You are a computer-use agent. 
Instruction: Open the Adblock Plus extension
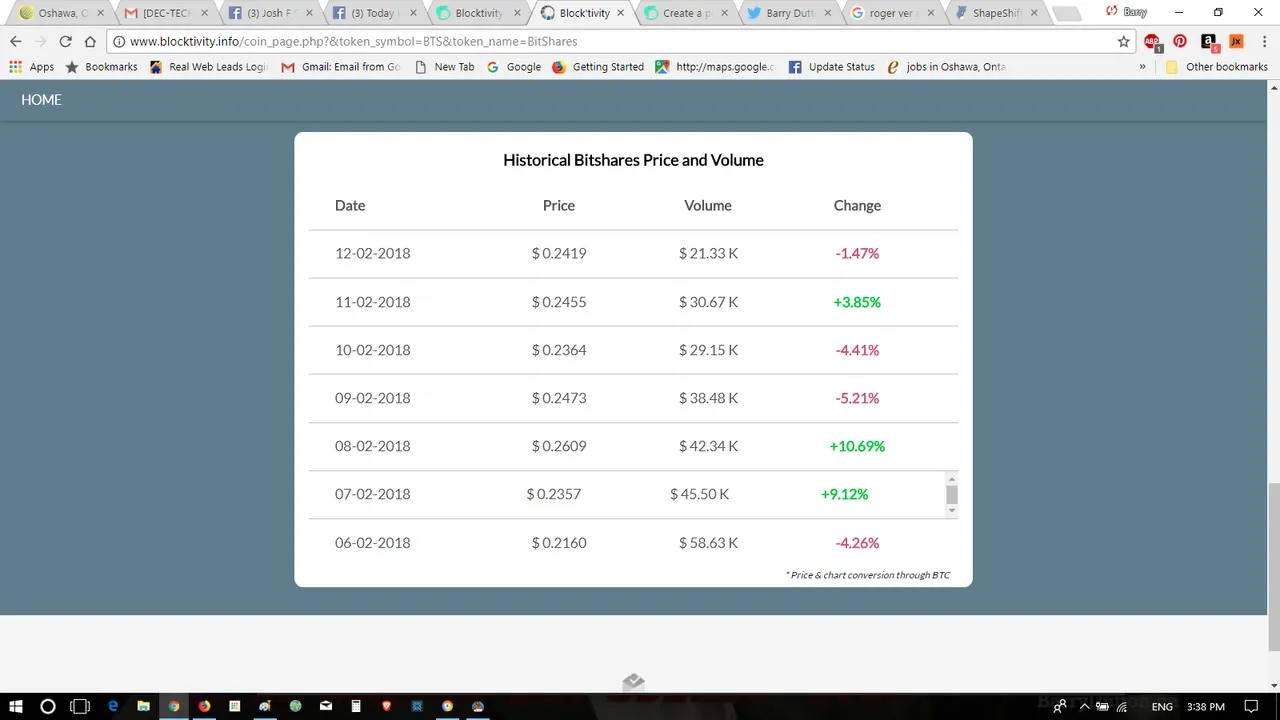[1152, 42]
